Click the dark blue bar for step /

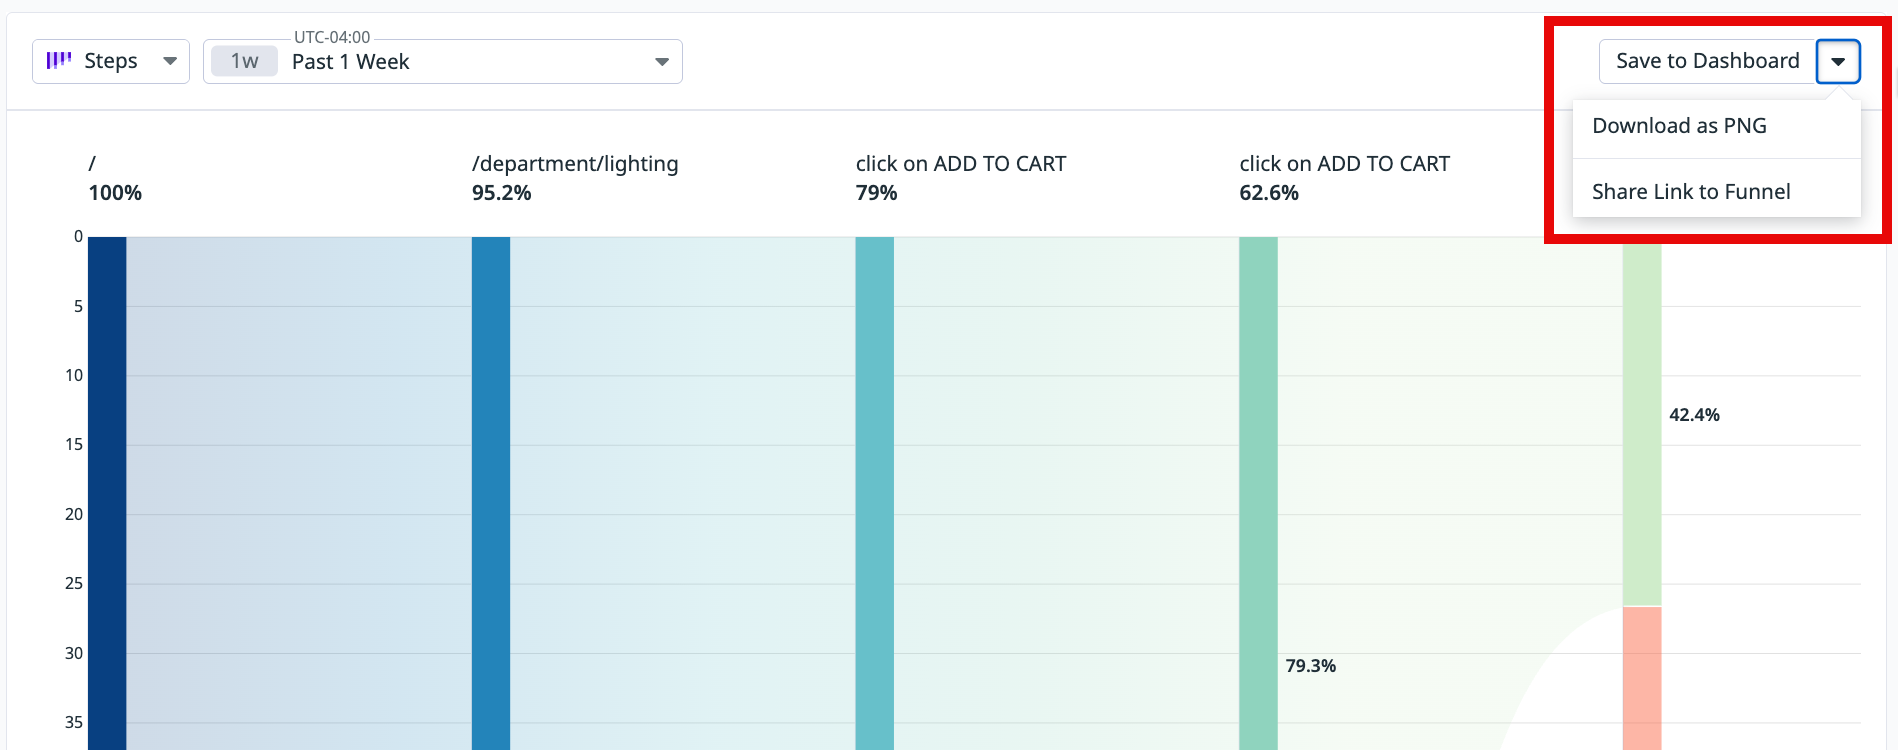tap(107, 490)
